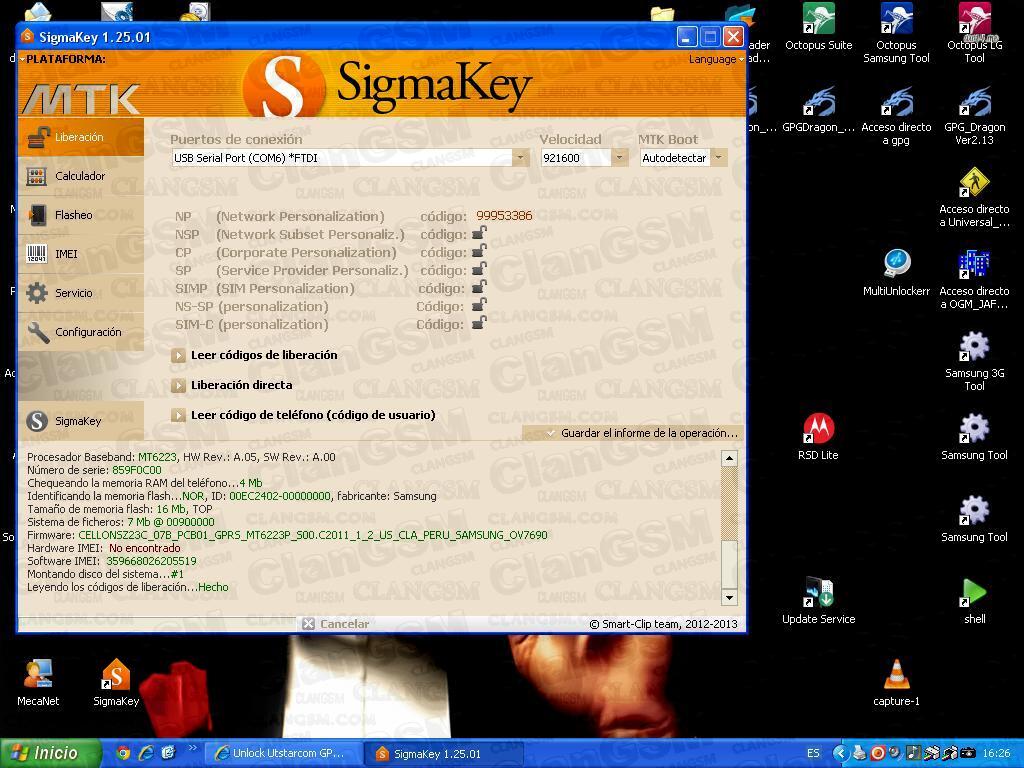The width and height of the screenshot is (1024, 768).
Task: Select the SigmaKey sidebar entry
Action: (81, 421)
